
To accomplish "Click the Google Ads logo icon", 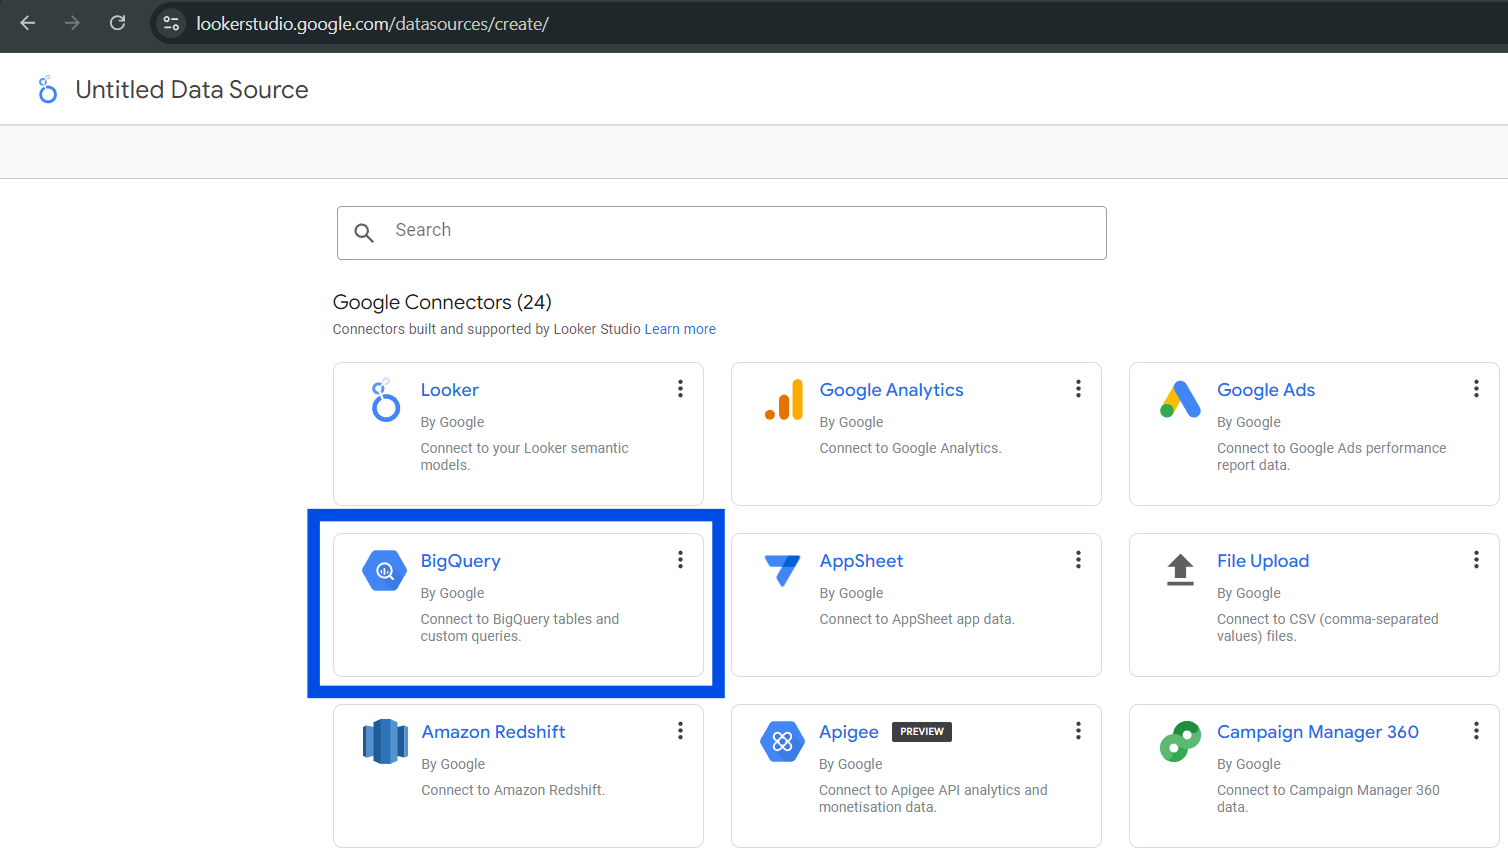I will click(1180, 400).
